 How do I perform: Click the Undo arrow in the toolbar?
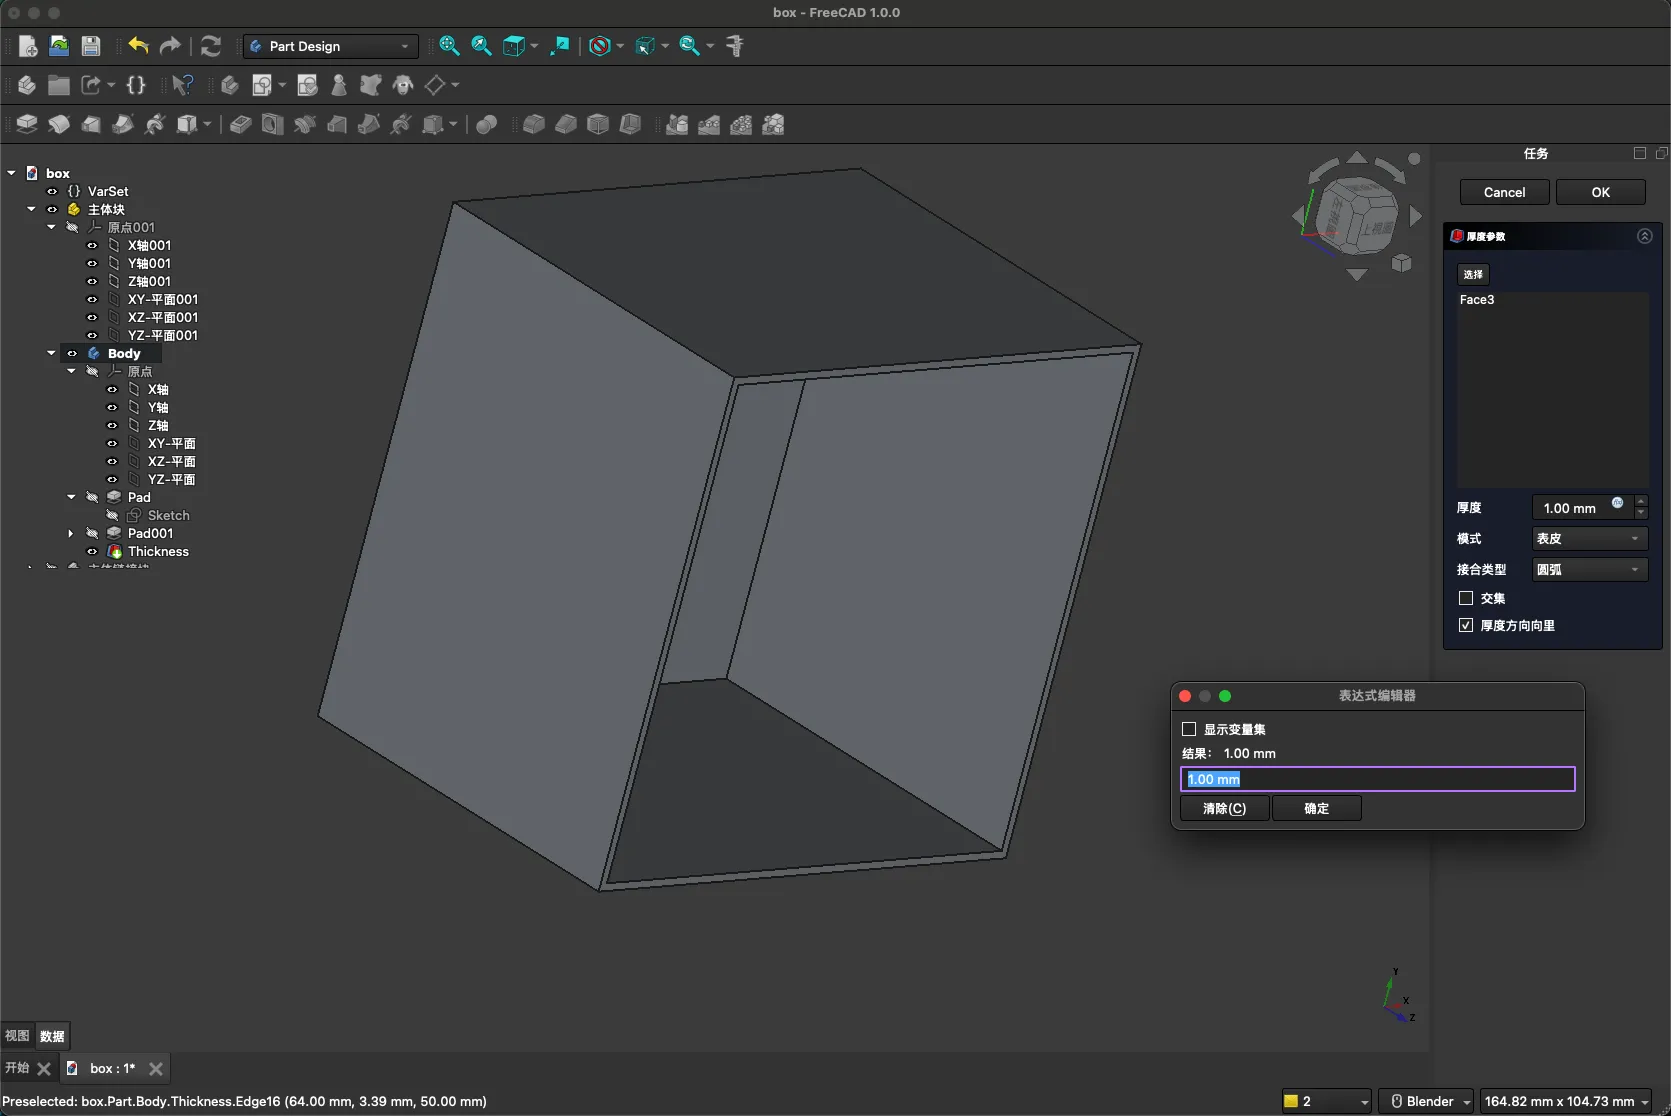(x=138, y=46)
